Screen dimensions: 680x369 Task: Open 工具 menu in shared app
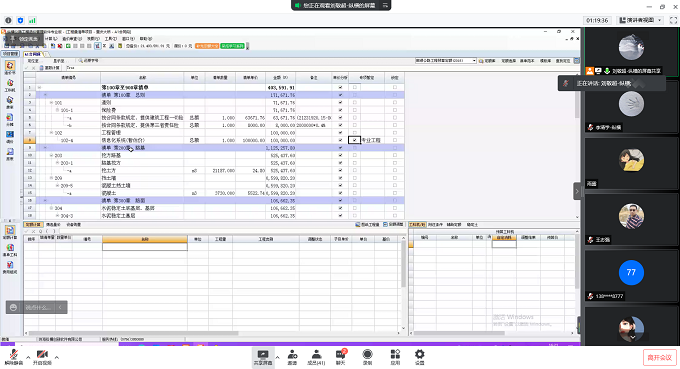point(111,39)
